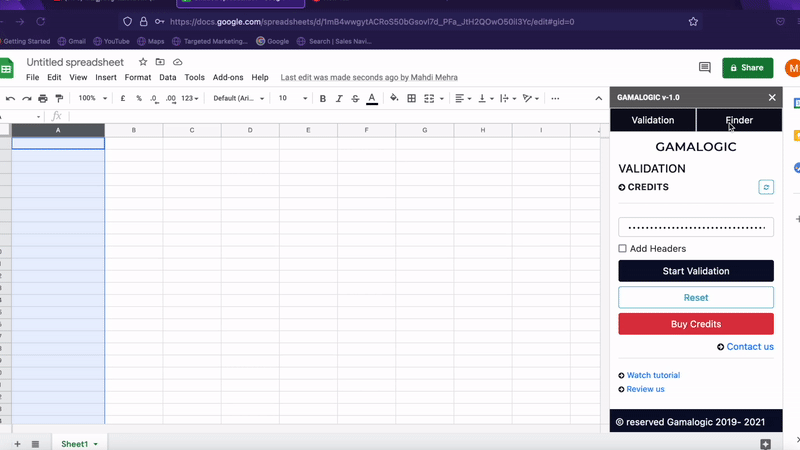800x450 pixels.
Task: Click the Move to folder icon
Action: click(x=160, y=62)
